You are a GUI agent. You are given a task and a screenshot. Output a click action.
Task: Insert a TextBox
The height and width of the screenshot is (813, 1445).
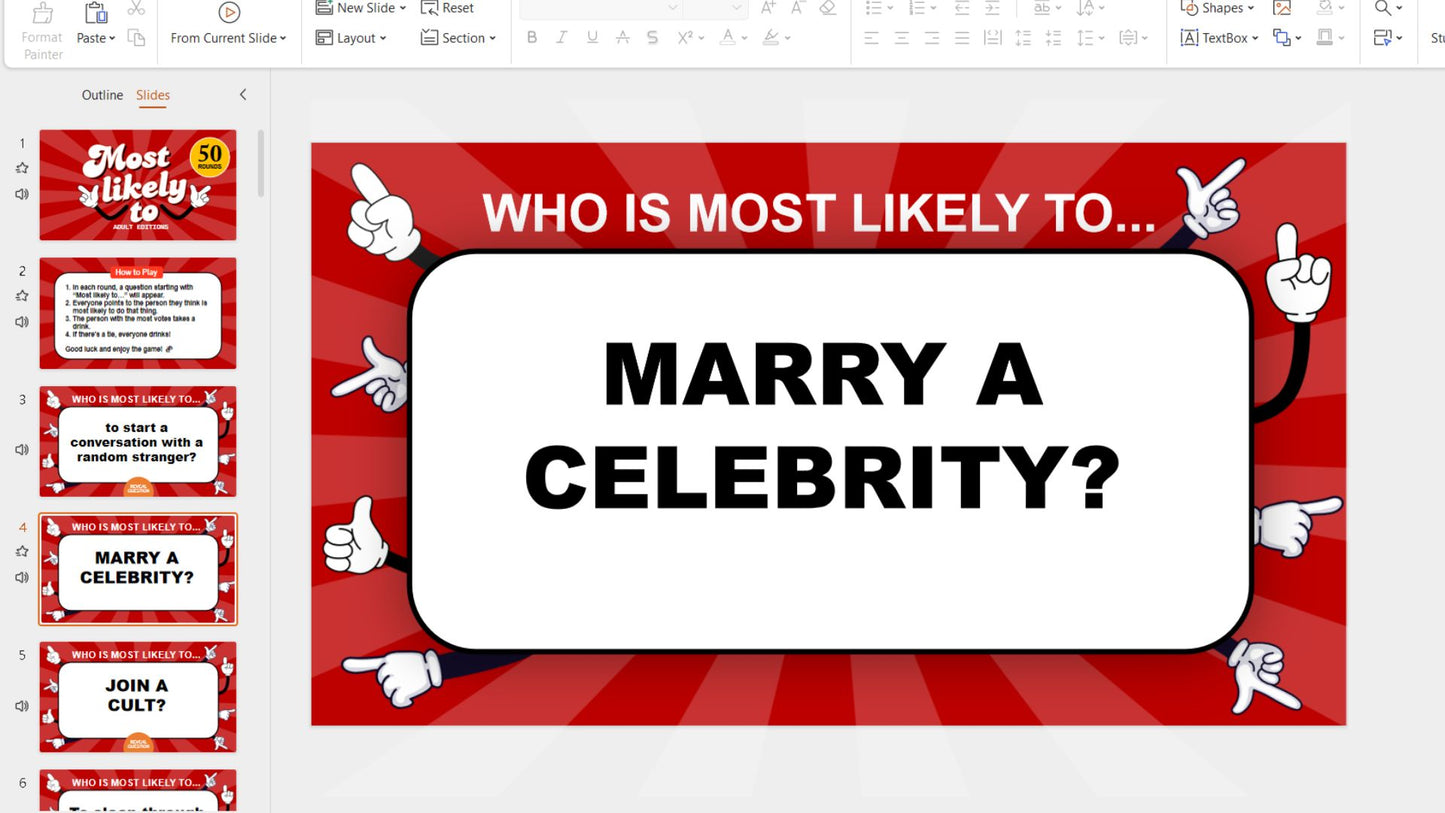point(1216,38)
